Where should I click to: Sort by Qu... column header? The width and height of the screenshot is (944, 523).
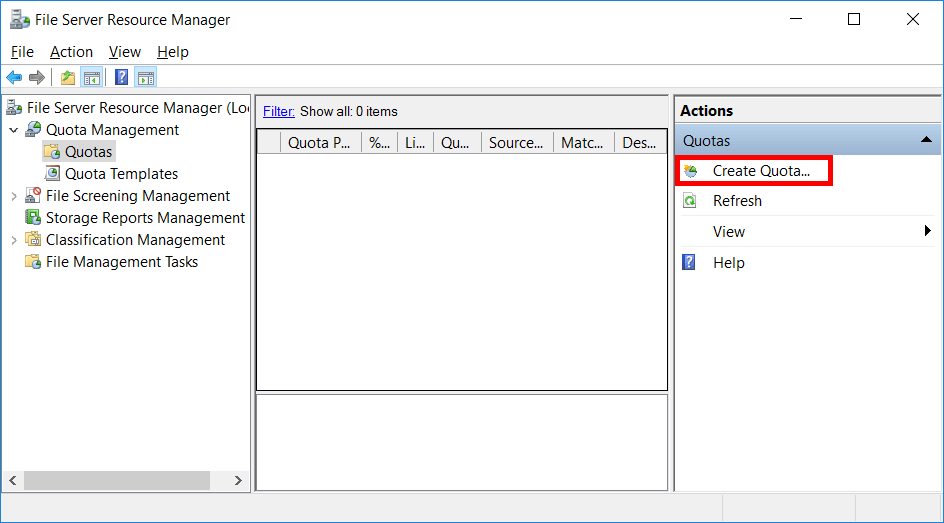pos(458,143)
